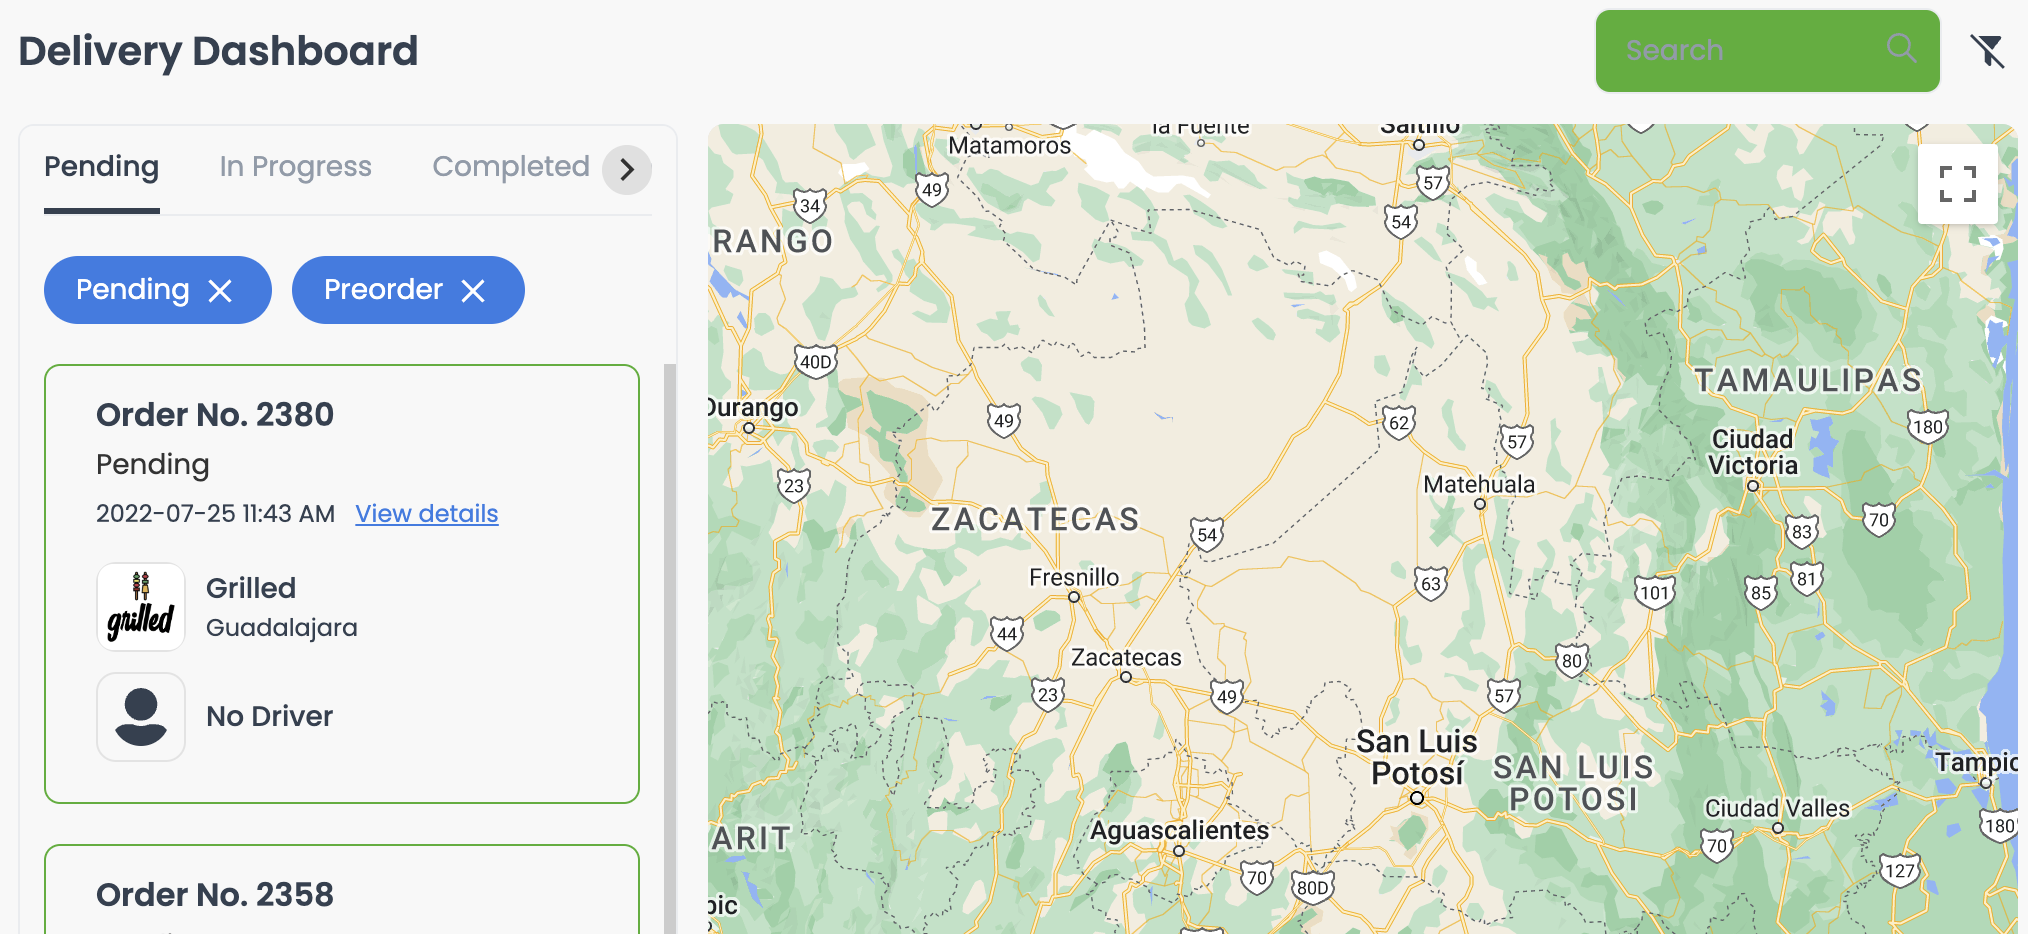The height and width of the screenshot is (934, 2028).
Task: Click the No Driver avatar icon
Action: coord(141,717)
